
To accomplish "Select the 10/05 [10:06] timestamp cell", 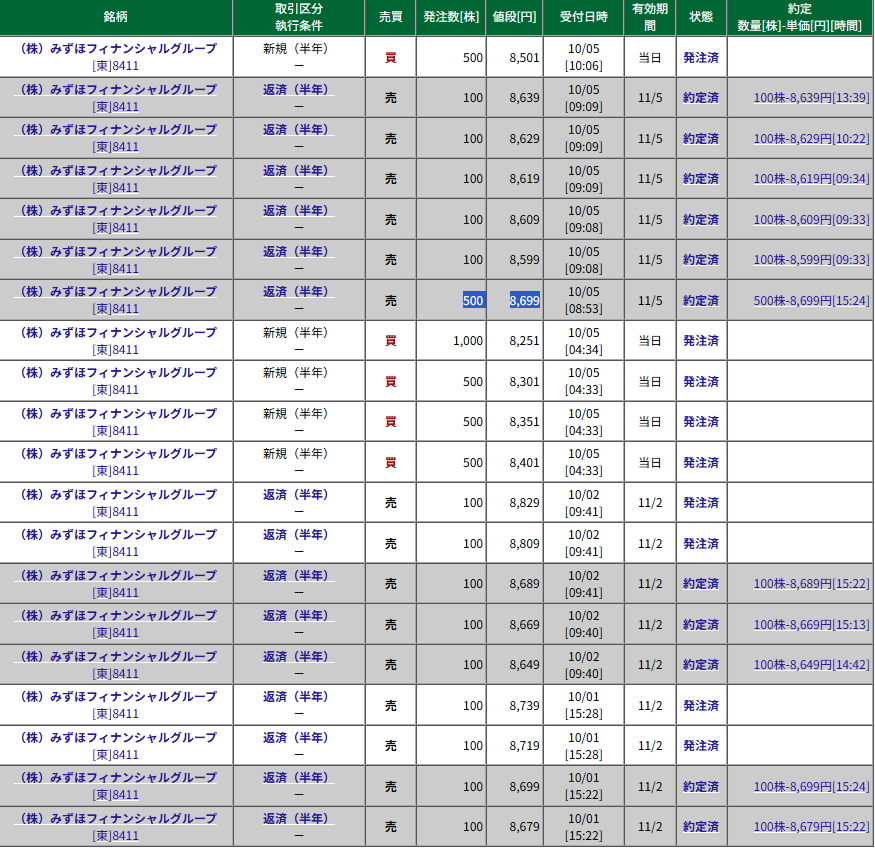I will pyautogui.click(x=584, y=57).
